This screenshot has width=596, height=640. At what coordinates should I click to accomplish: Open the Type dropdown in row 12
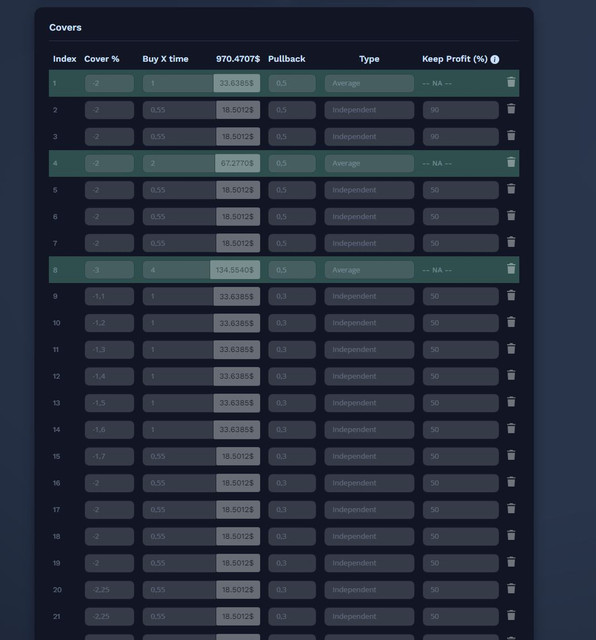(369, 376)
